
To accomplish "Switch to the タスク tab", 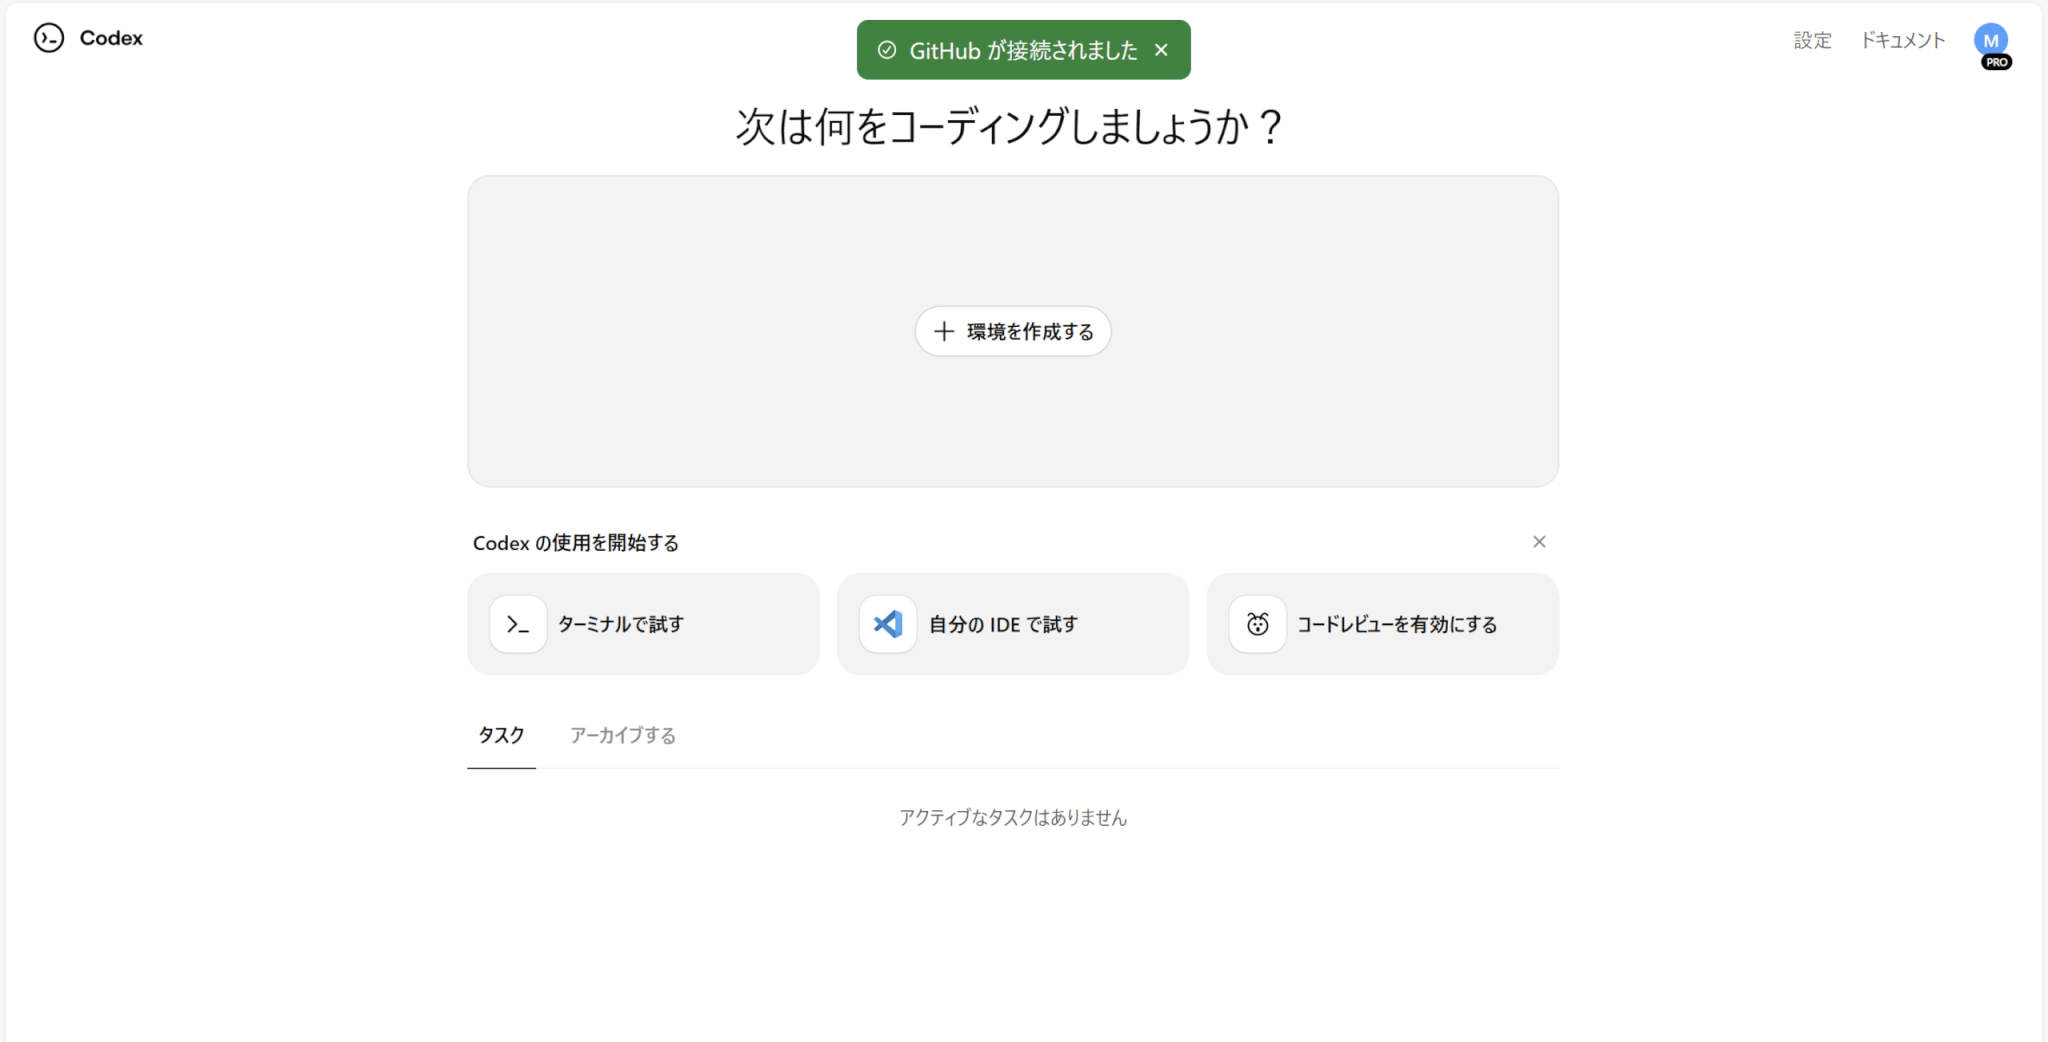I will (x=501, y=735).
